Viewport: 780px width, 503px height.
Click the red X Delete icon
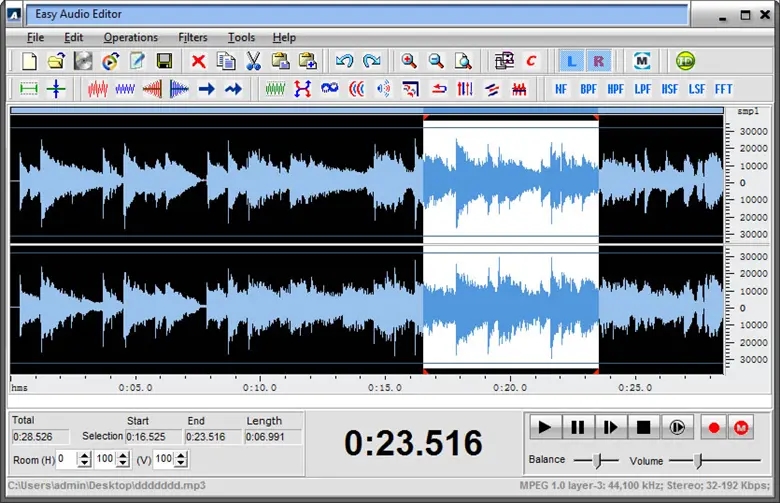(198, 61)
